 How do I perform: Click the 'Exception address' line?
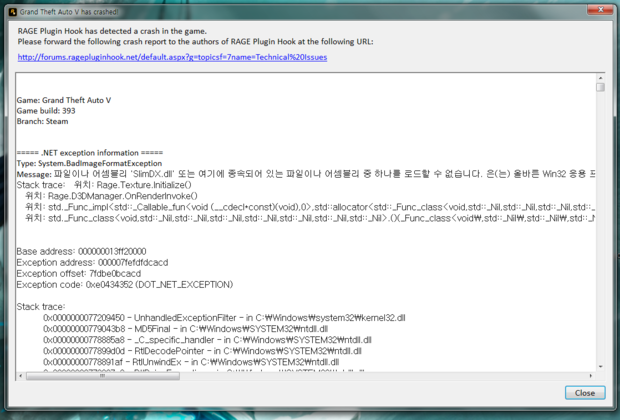pyautogui.click(x=92, y=263)
